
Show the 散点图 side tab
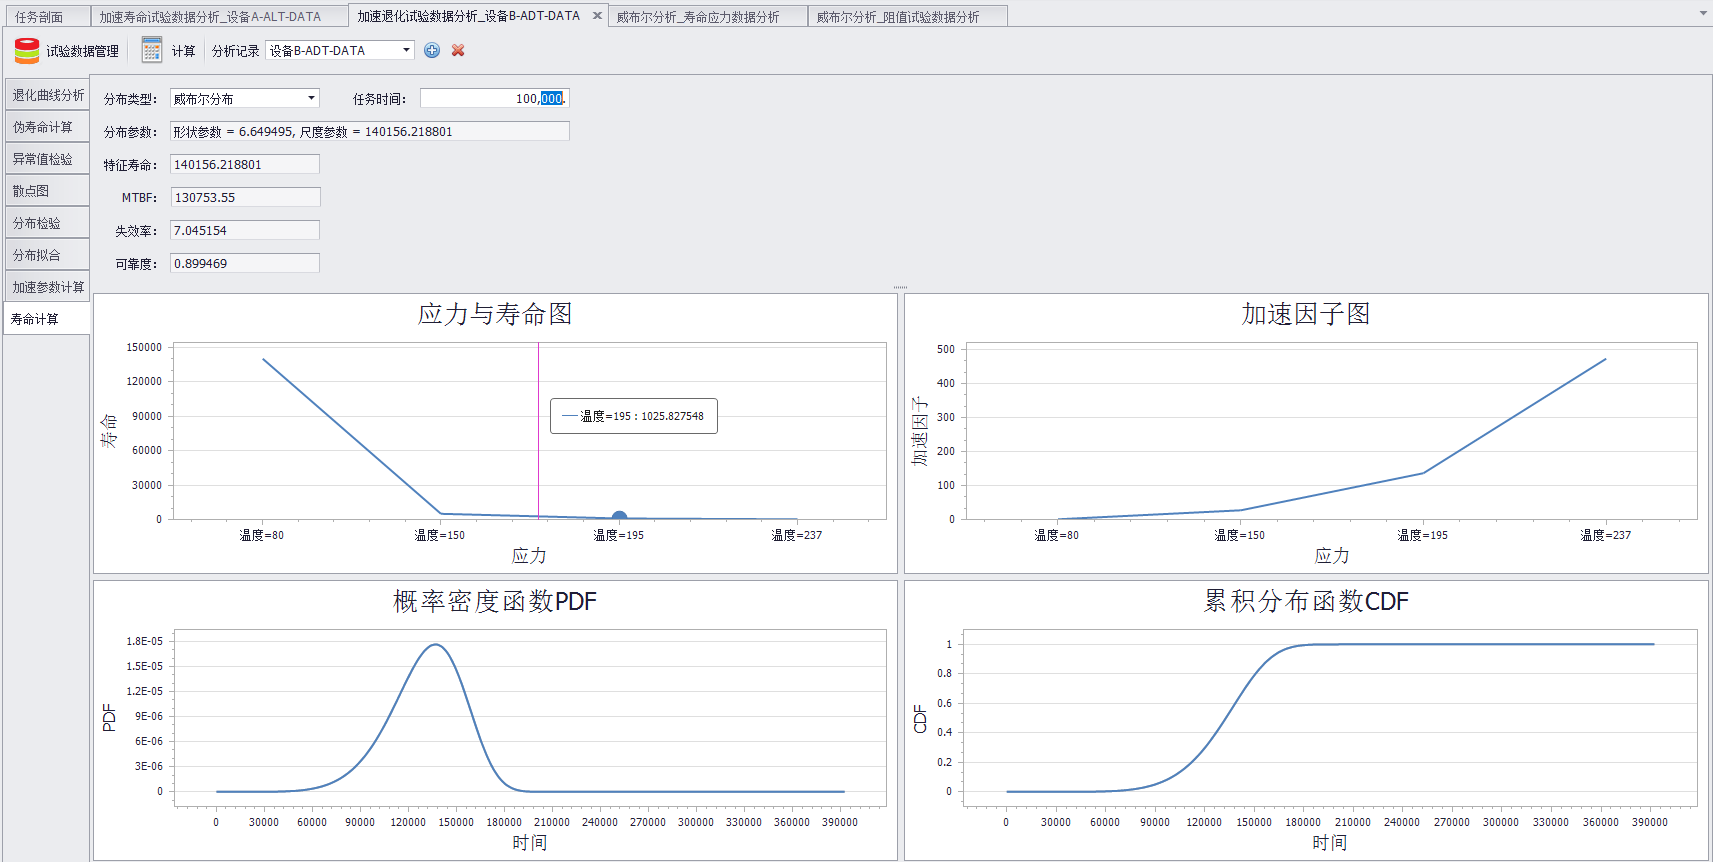[31, 191]
